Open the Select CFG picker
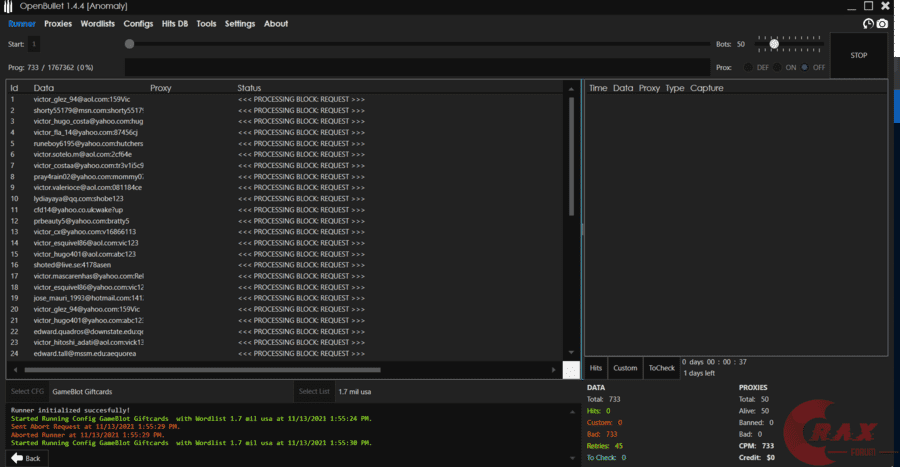The width and height of the screenshot is (900, 467). click(x=26, y=391)
